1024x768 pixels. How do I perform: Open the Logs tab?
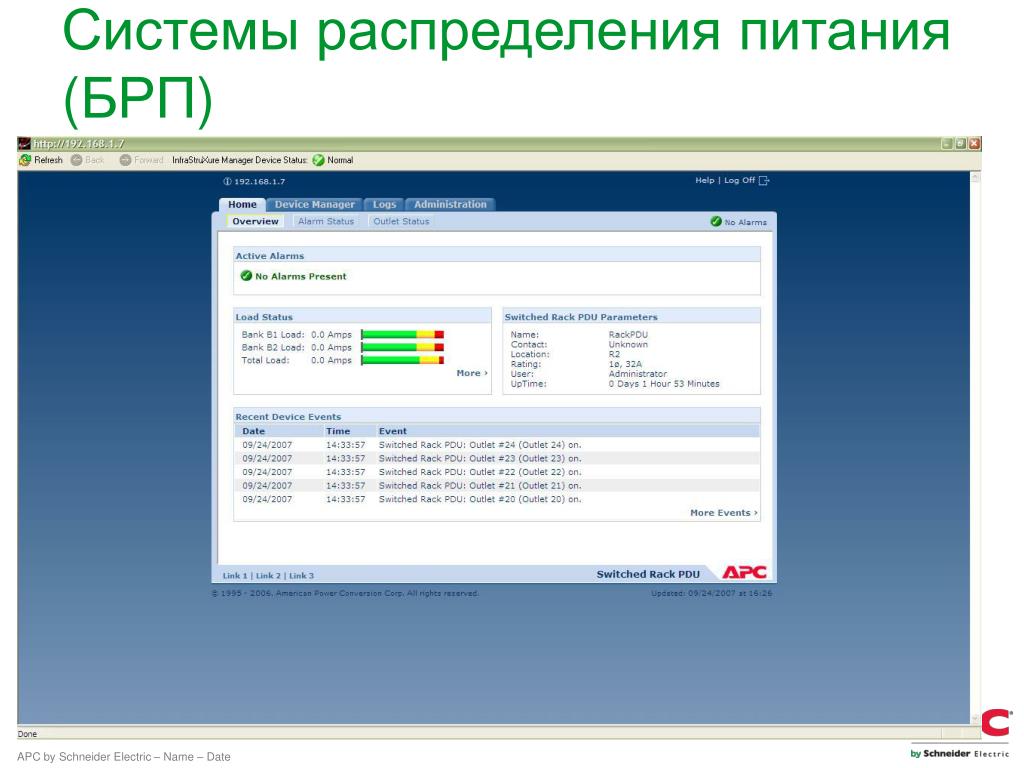[385, 204]
